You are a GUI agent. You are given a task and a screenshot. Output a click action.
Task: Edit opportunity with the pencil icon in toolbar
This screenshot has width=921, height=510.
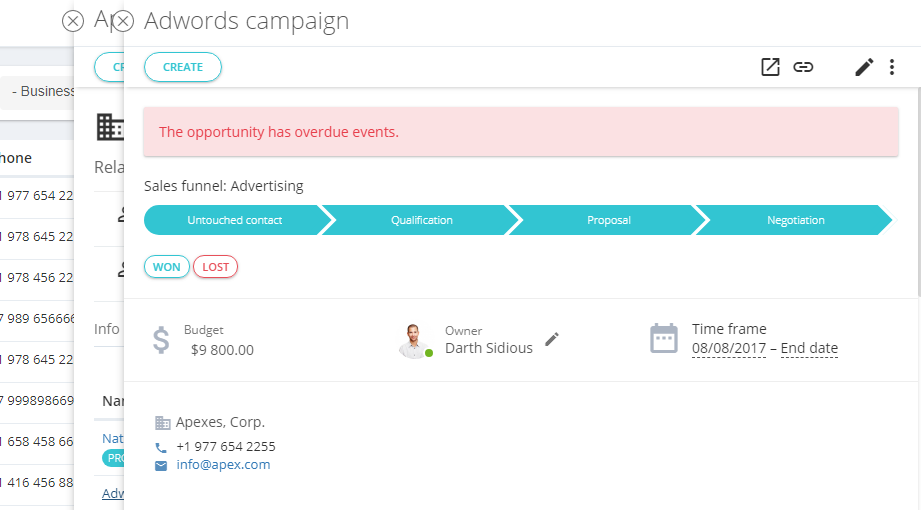864,67
